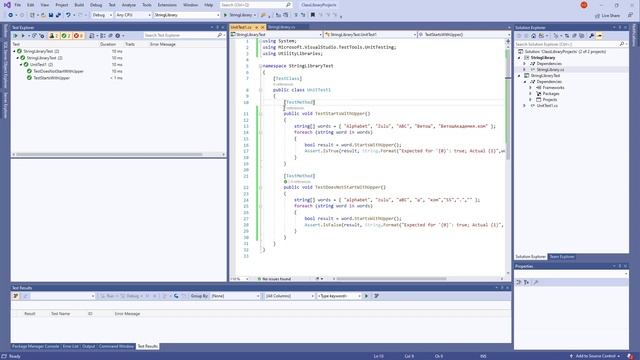Toggle Preview Selected Items in Solution Explorer
This screenshot has height=360, width=640.
click(600, 36)
